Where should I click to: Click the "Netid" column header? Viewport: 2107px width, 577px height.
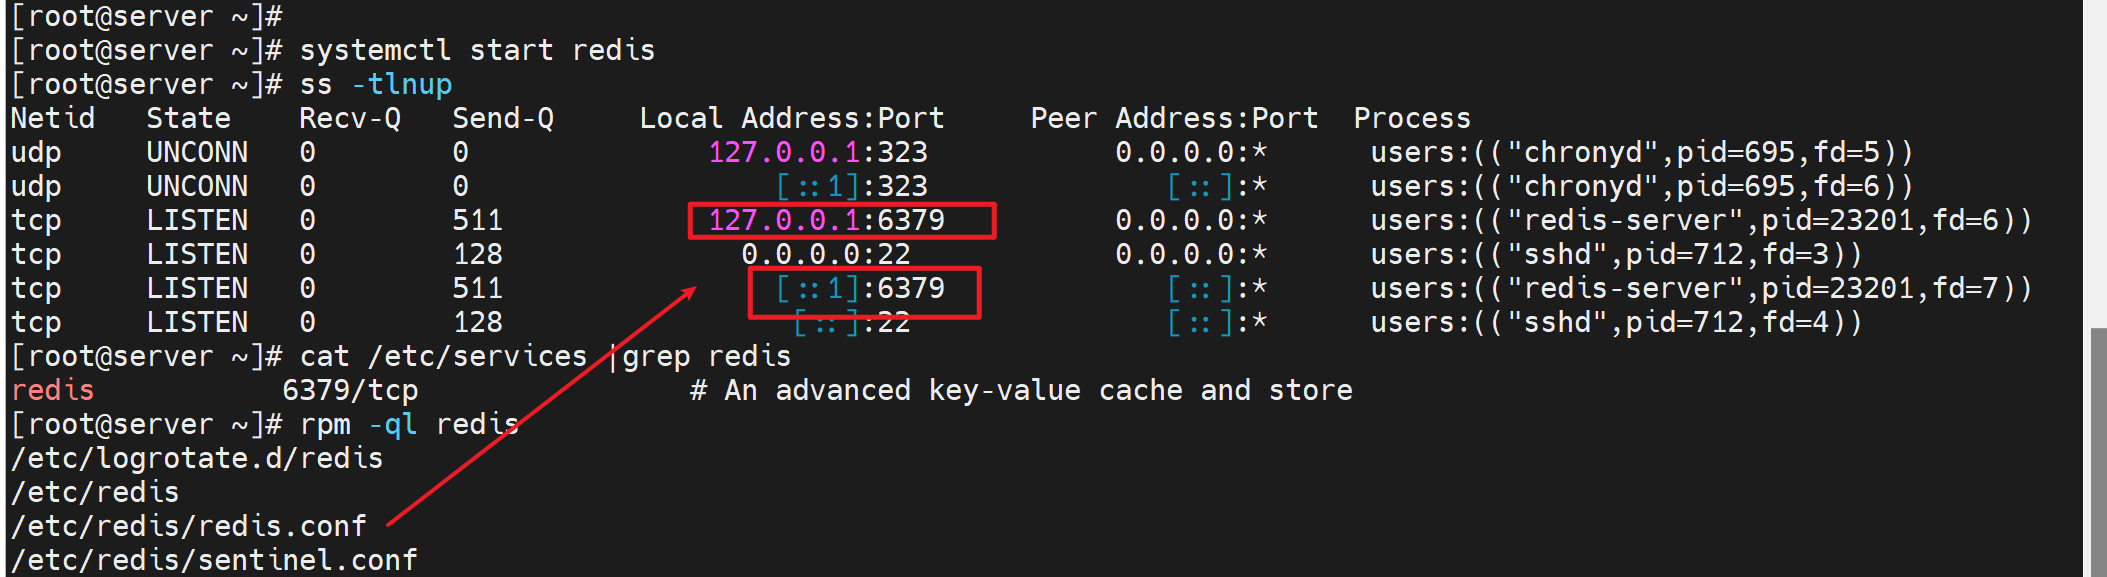pyautogui.click(x=52, y=118)
